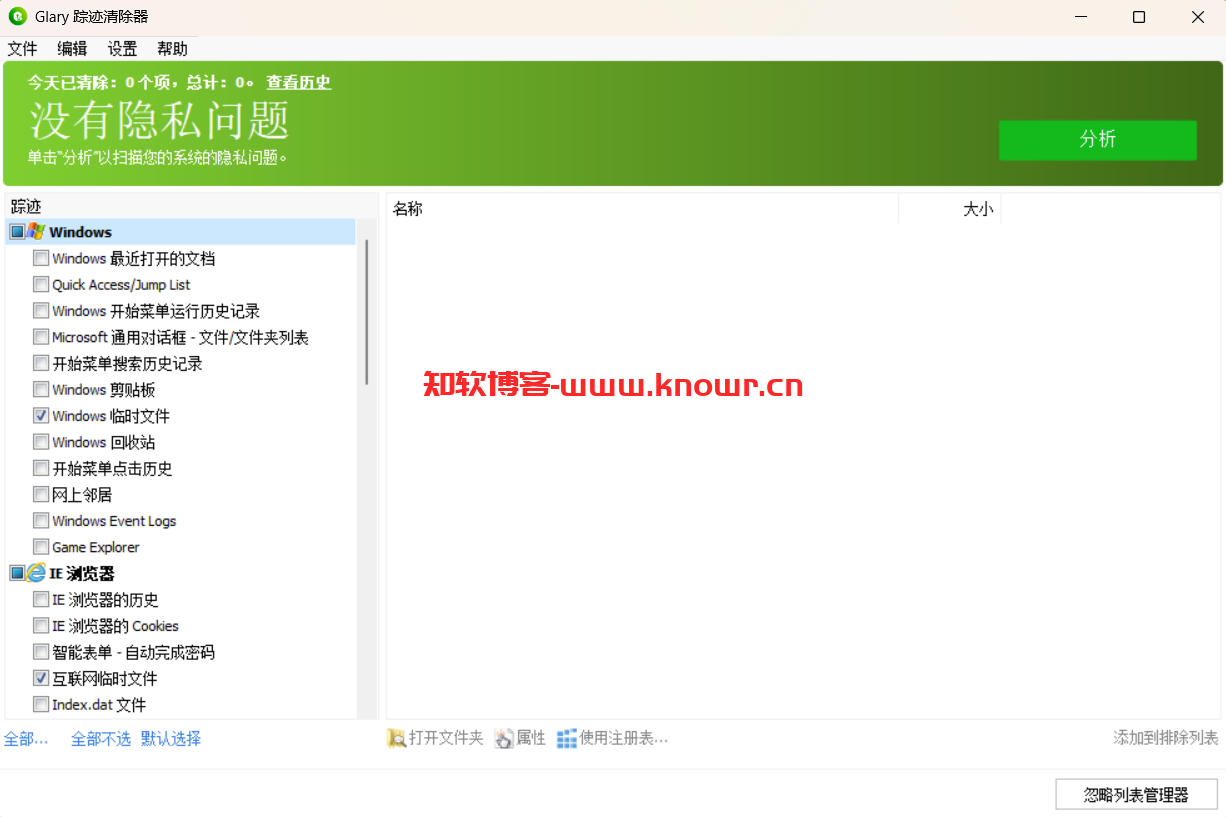
Task: Toggle the IE 浏览器 group checkbox
Action: (x=17, y=573)
